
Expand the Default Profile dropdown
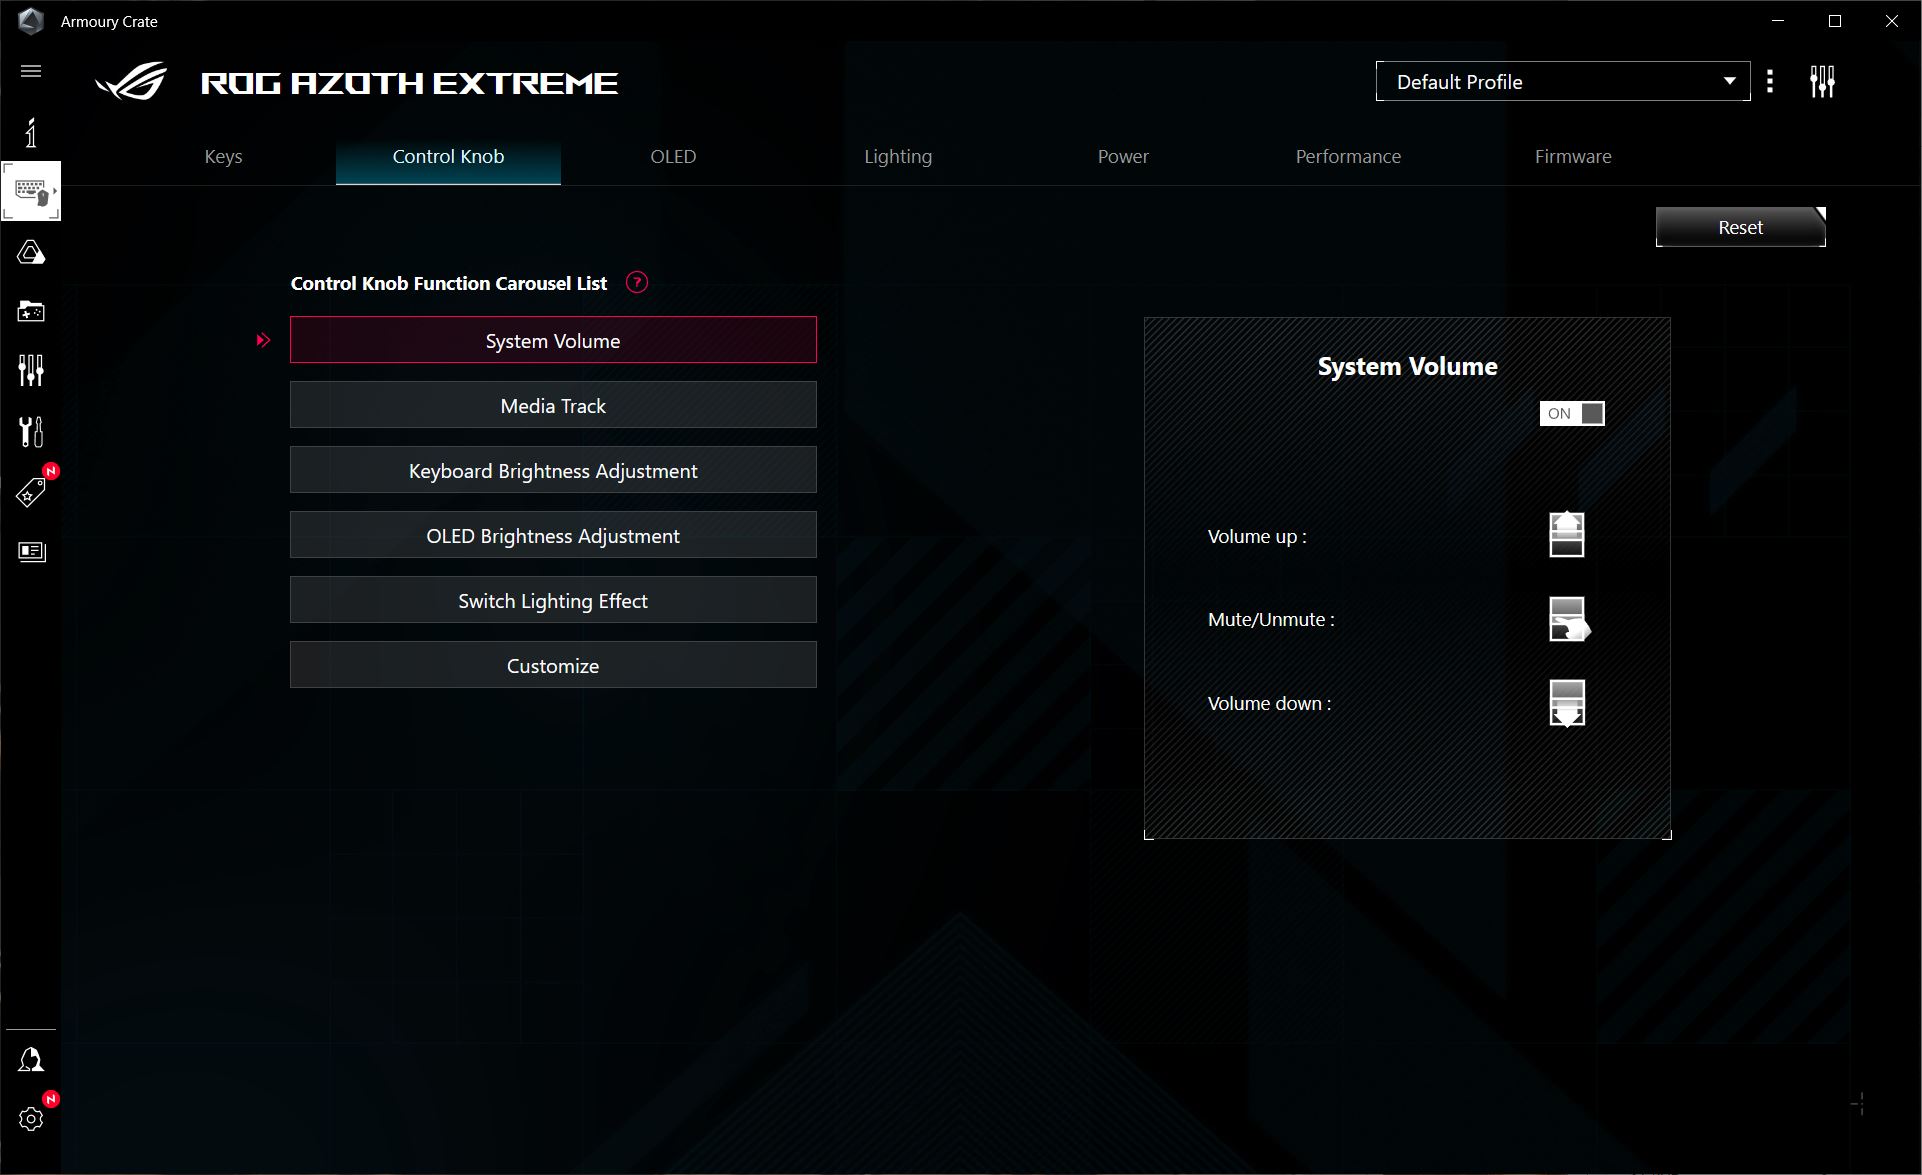tap(1563, 81)
